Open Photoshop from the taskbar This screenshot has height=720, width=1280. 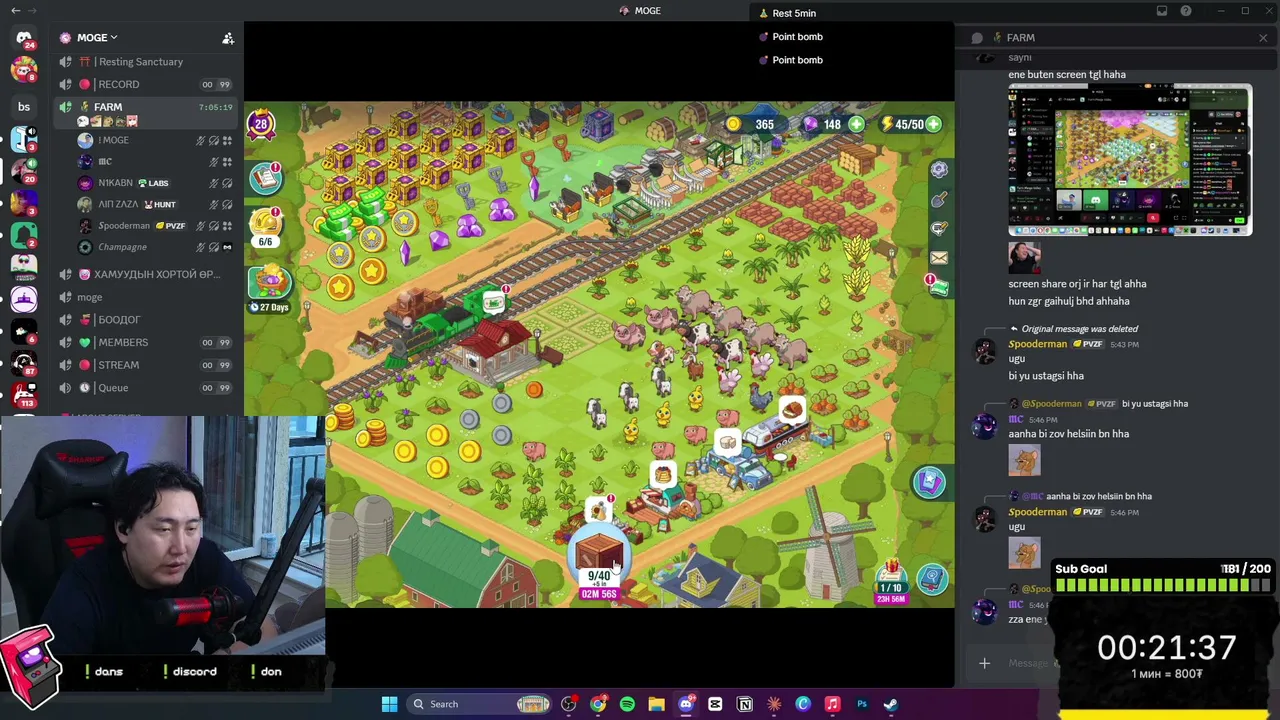861,704
